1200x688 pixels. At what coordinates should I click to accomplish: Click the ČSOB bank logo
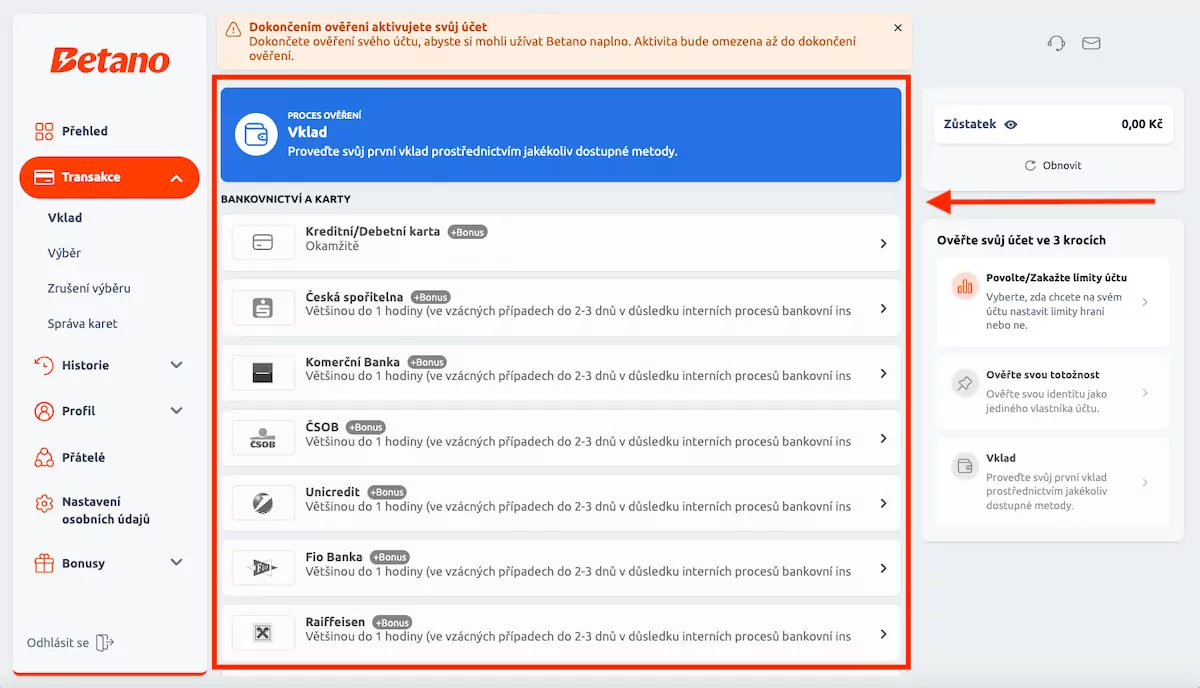point(263,438)
